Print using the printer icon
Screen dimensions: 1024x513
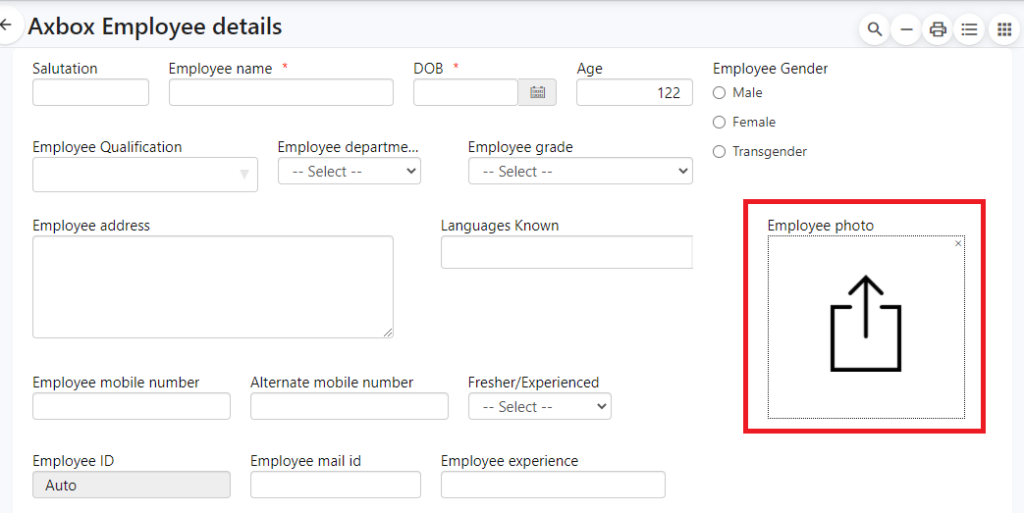tap(938, 29)
